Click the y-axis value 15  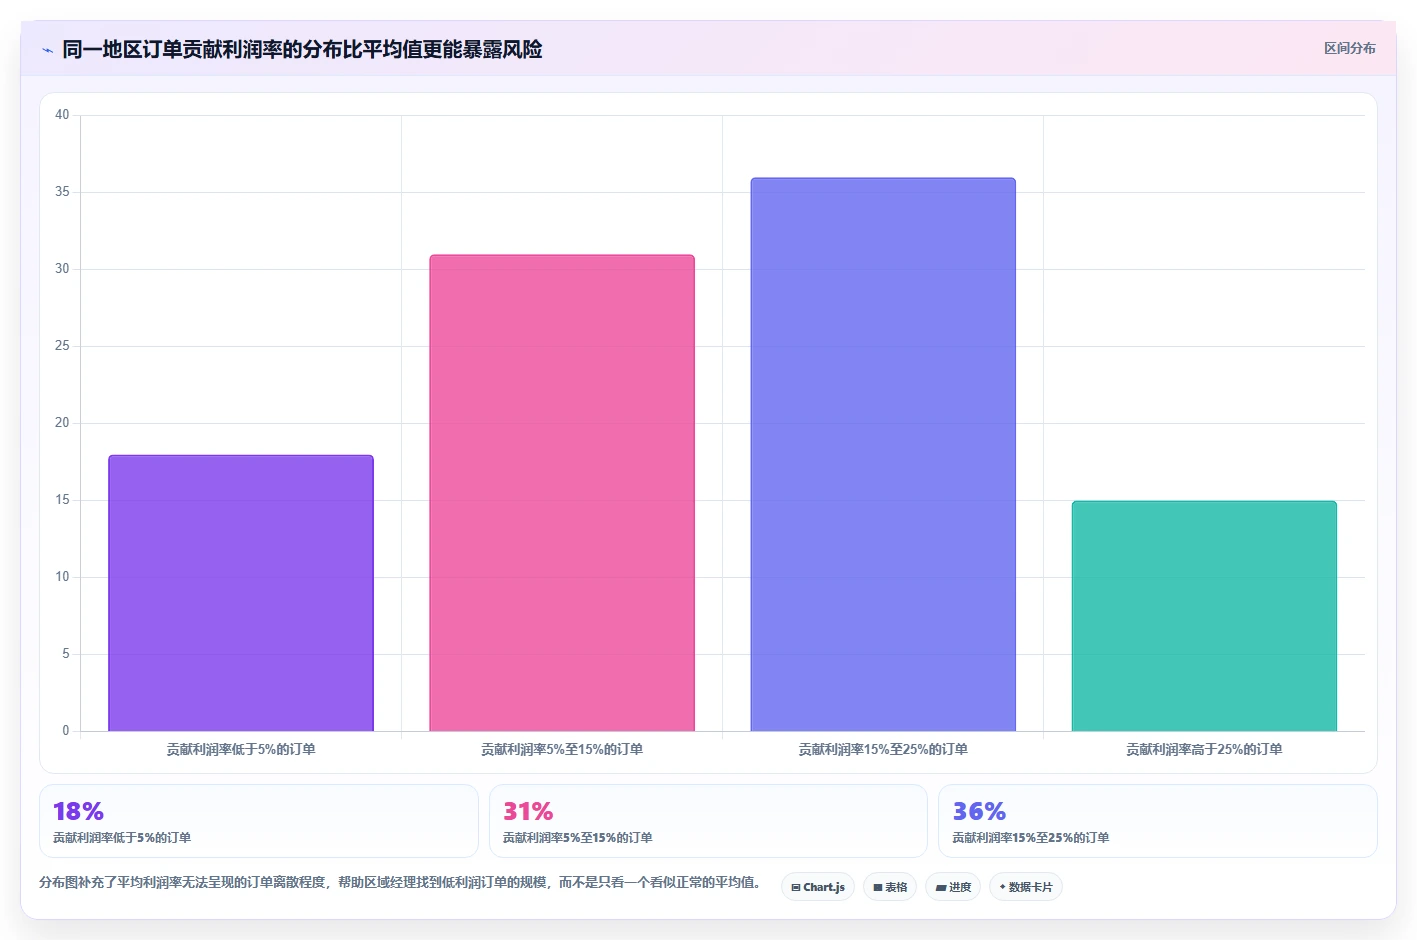coord(62,500)
